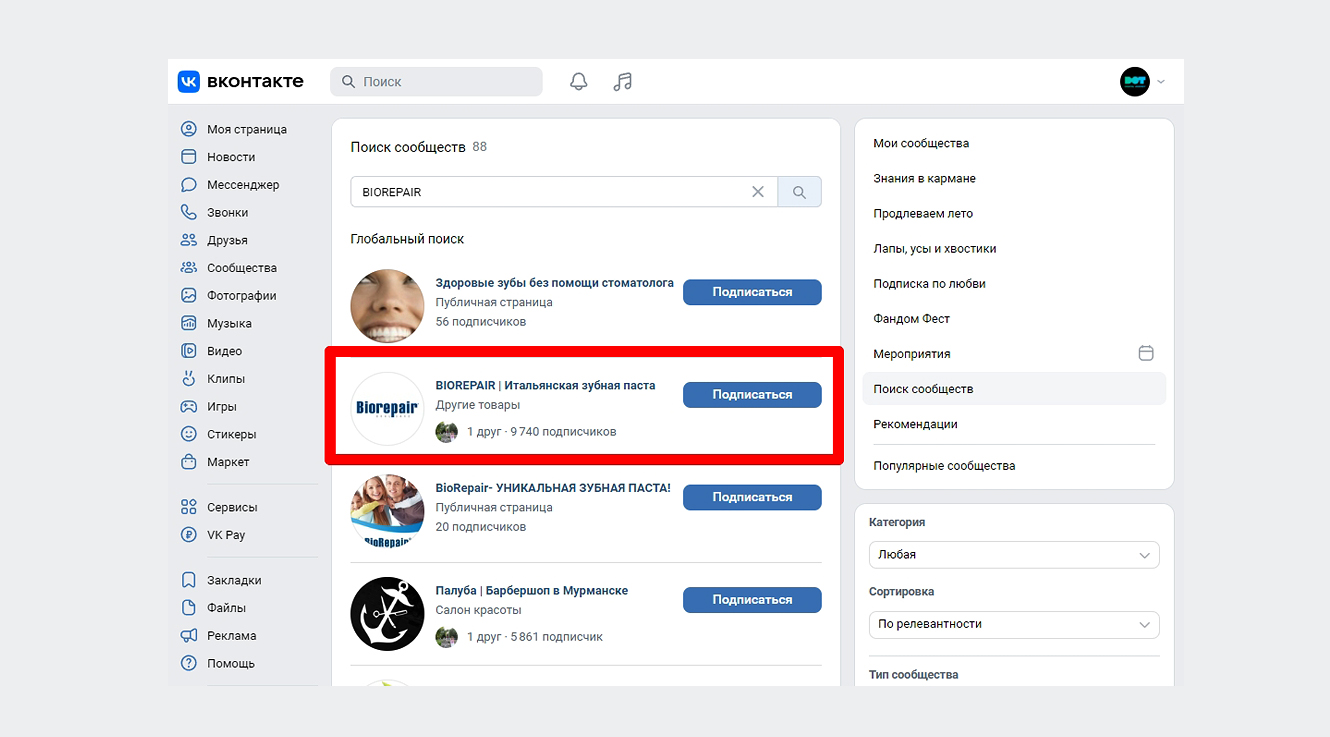This screenshot has height=737, width=1330.
Task: Click the Клипы sidebar icon
Action: tap(188, 379)
